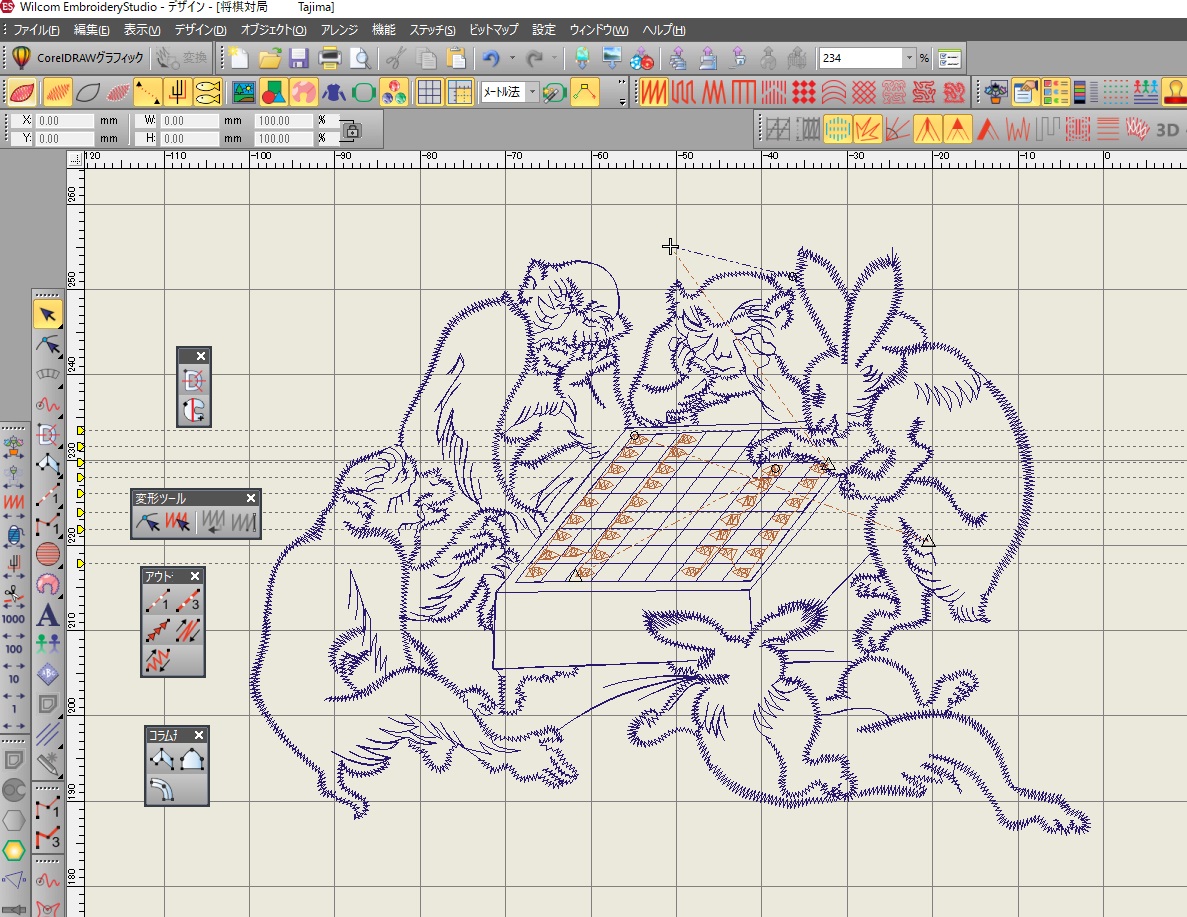Toggle show outlines empty leaf icon
This screenshot has height=917, width=1187.
tap(88, 92)
